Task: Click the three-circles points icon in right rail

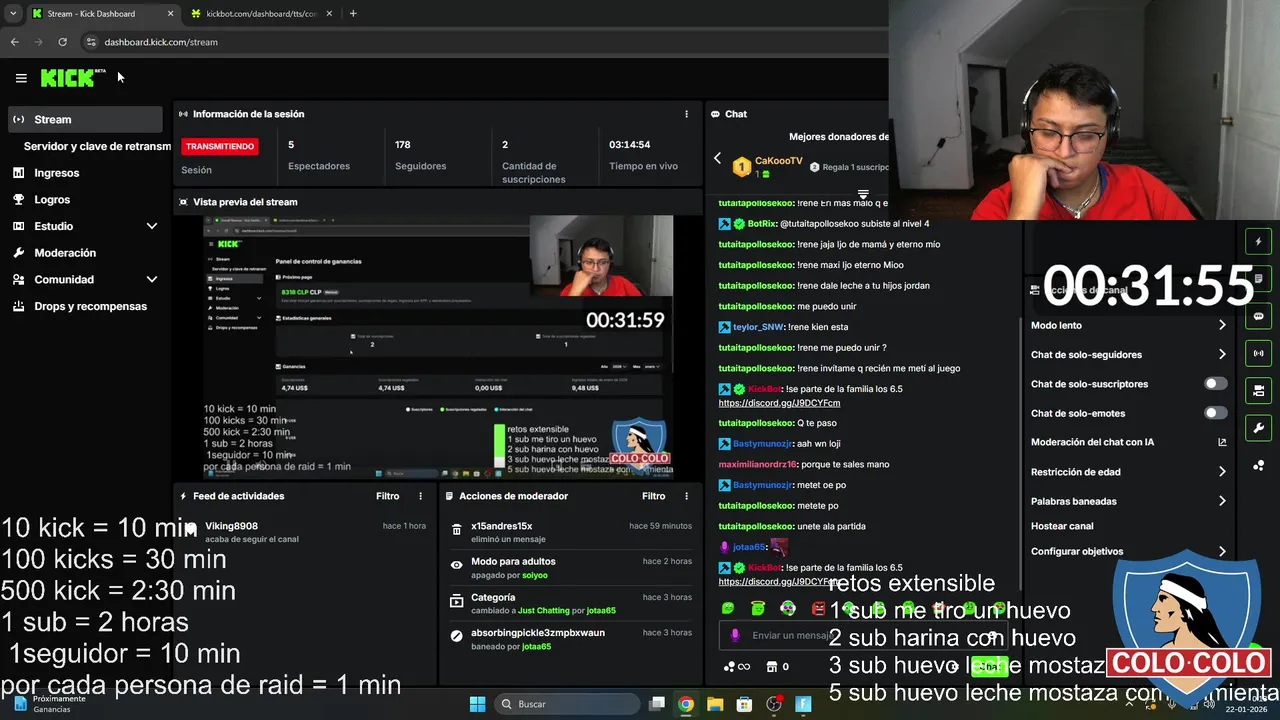Action: point(1258,465)
